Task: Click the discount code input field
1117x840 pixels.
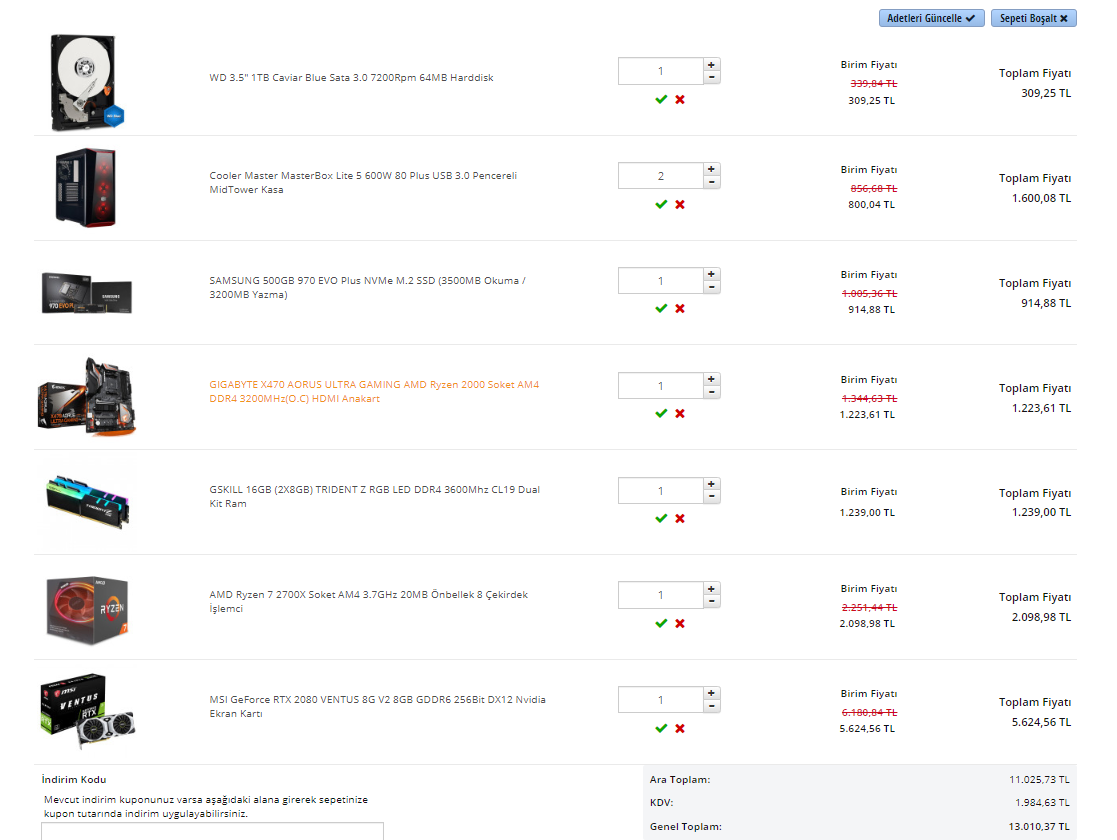Action: (x=212, y=831)
